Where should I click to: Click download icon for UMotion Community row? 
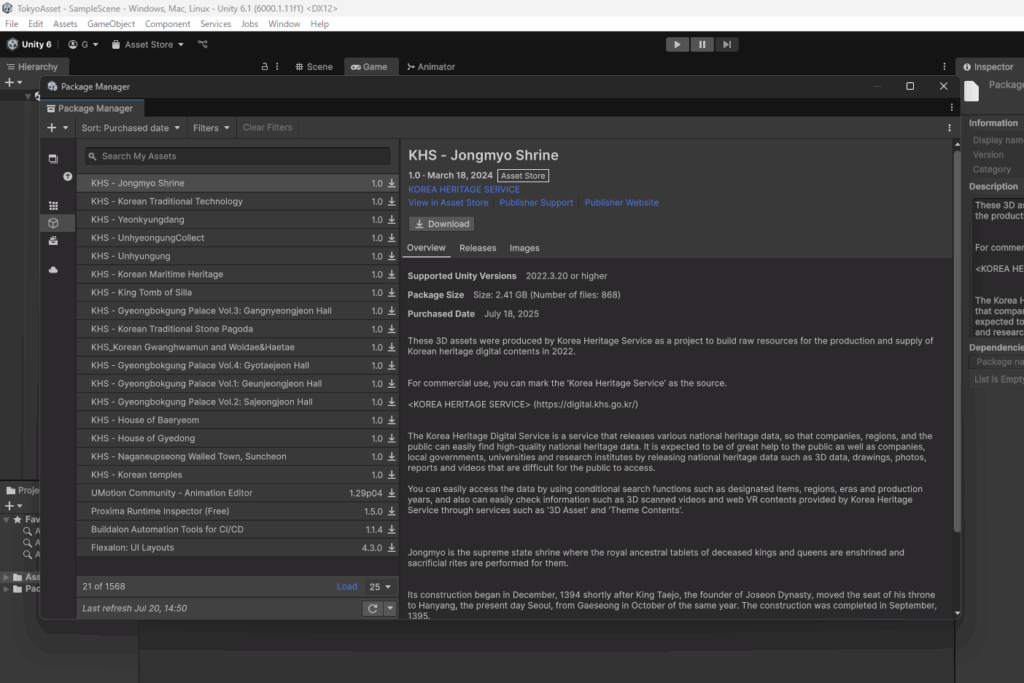tap(392, 493)
